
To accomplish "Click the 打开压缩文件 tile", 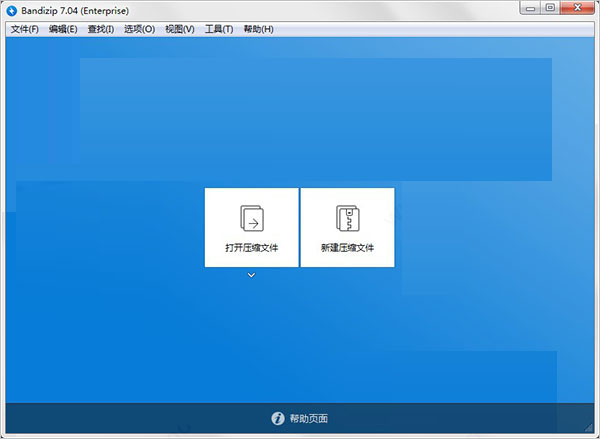I will tap(251, 227).
